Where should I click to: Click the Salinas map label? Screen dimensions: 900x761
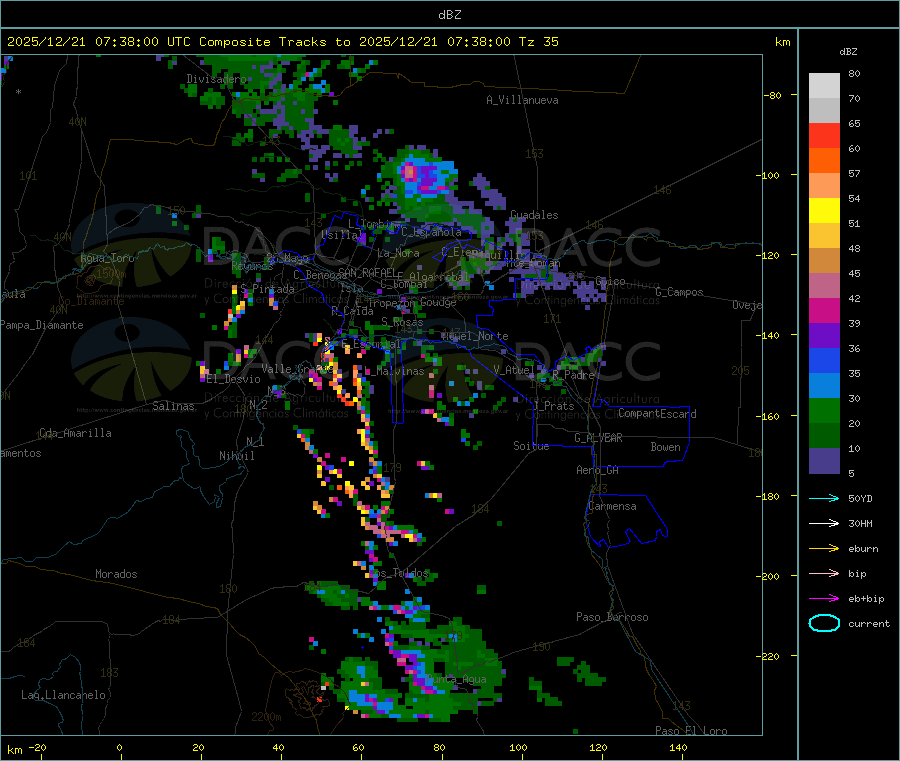173,406
